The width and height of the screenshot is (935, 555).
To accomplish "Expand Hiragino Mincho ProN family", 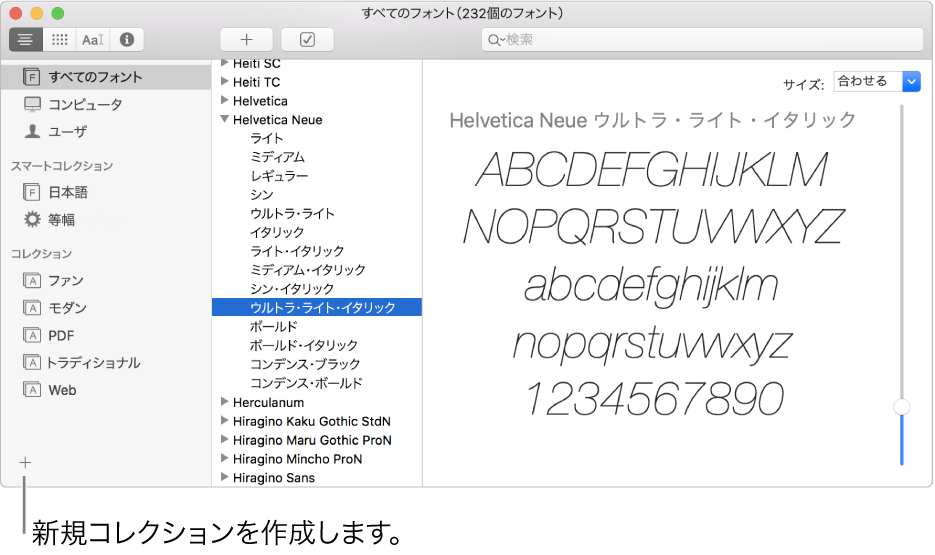I will [225, 458].
